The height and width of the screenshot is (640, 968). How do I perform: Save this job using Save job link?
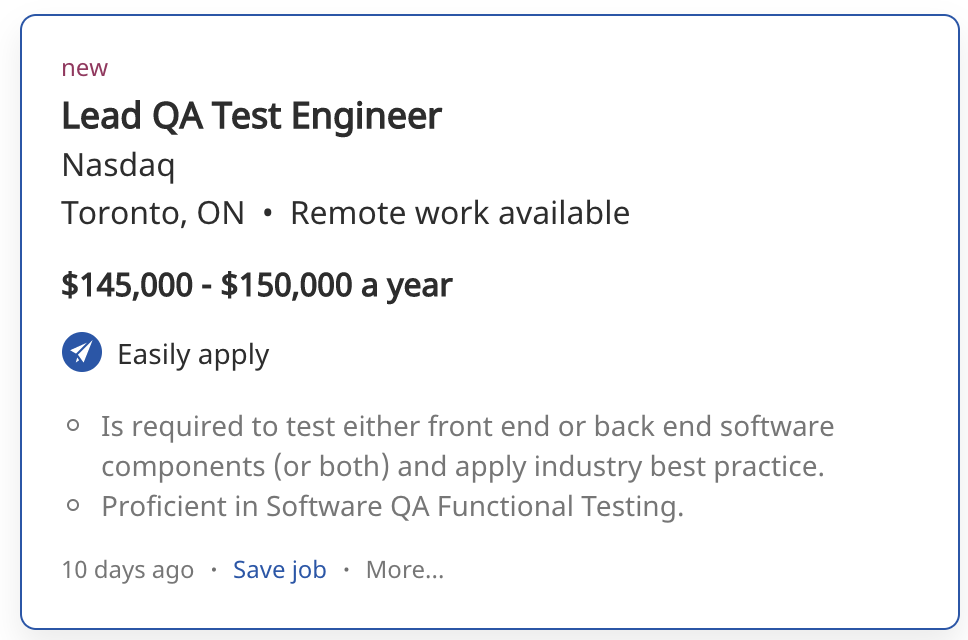pyautogui.click(x=279, y=570)
